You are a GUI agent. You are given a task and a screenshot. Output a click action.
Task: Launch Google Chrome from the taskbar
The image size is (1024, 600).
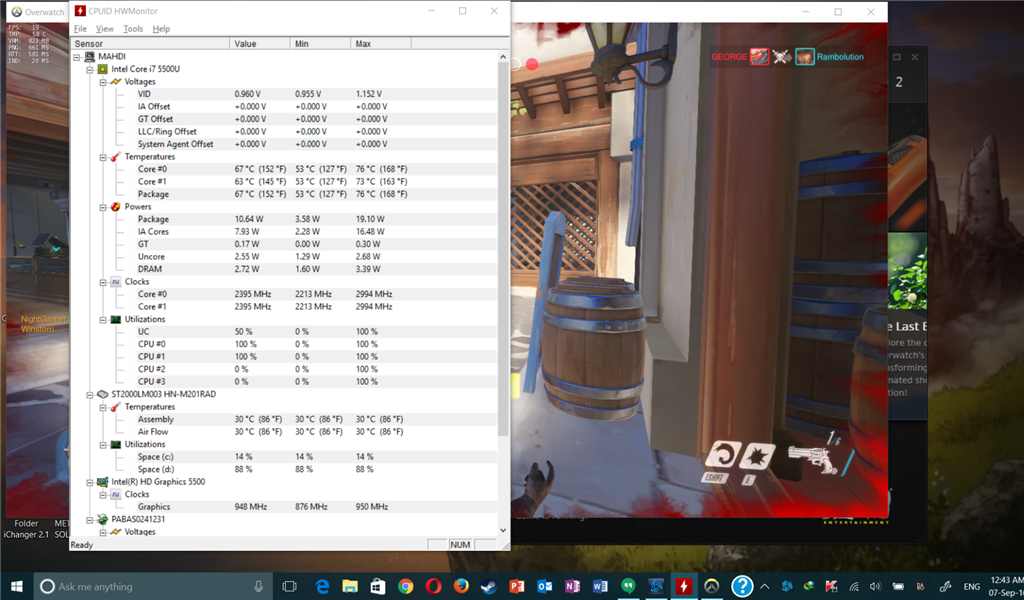point(406,586)
